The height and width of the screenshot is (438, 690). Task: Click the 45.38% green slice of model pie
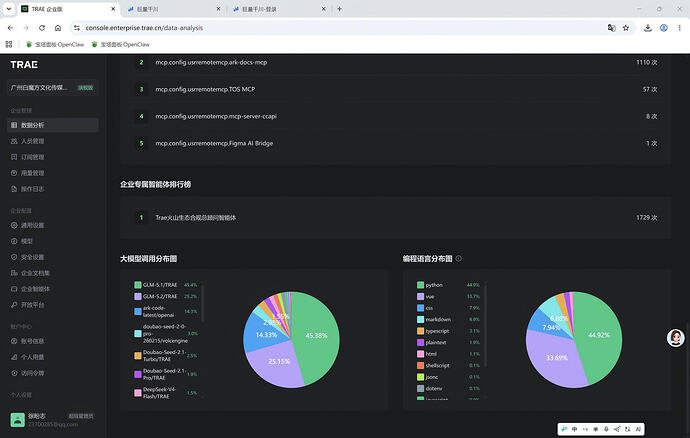[317, 336]
